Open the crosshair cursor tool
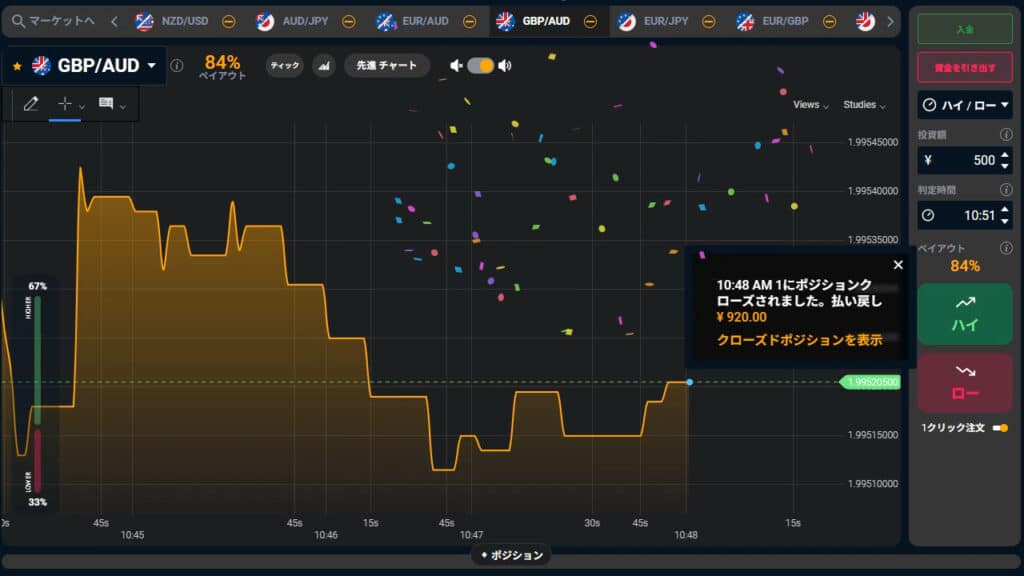Image resolution: width=1024 pixels, height=576 pixels. pyautogui.click(x=65, y=103)
